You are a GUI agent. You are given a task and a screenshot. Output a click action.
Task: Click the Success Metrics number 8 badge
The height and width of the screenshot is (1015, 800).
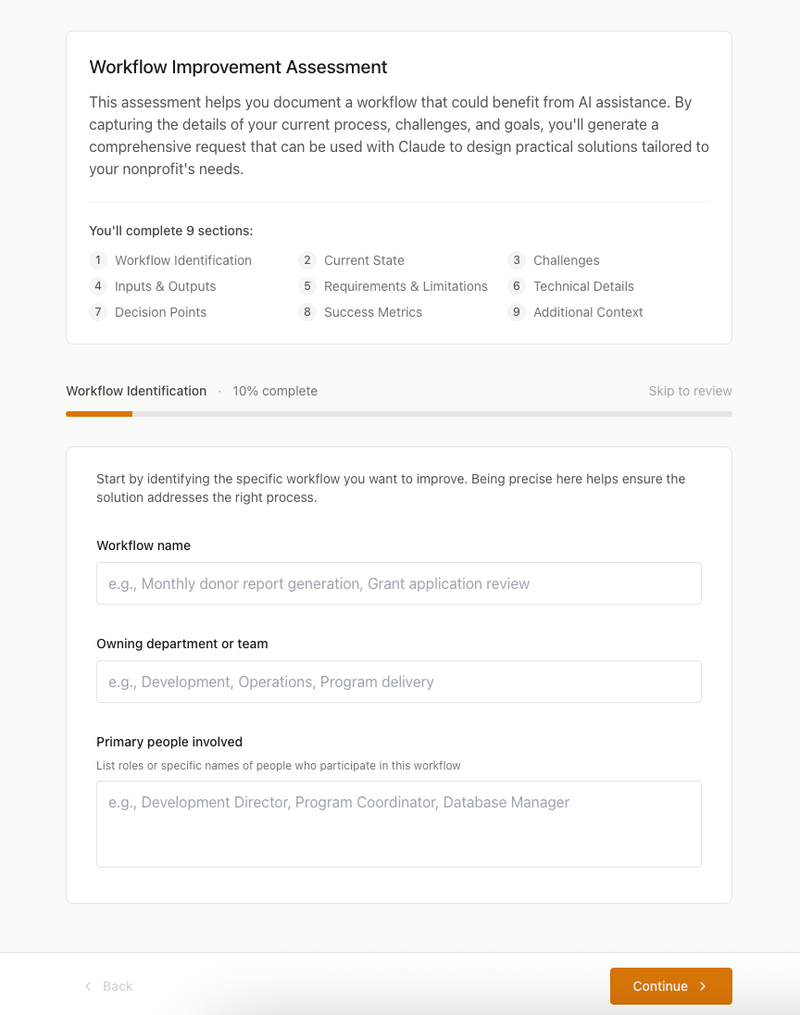point(307,312)
